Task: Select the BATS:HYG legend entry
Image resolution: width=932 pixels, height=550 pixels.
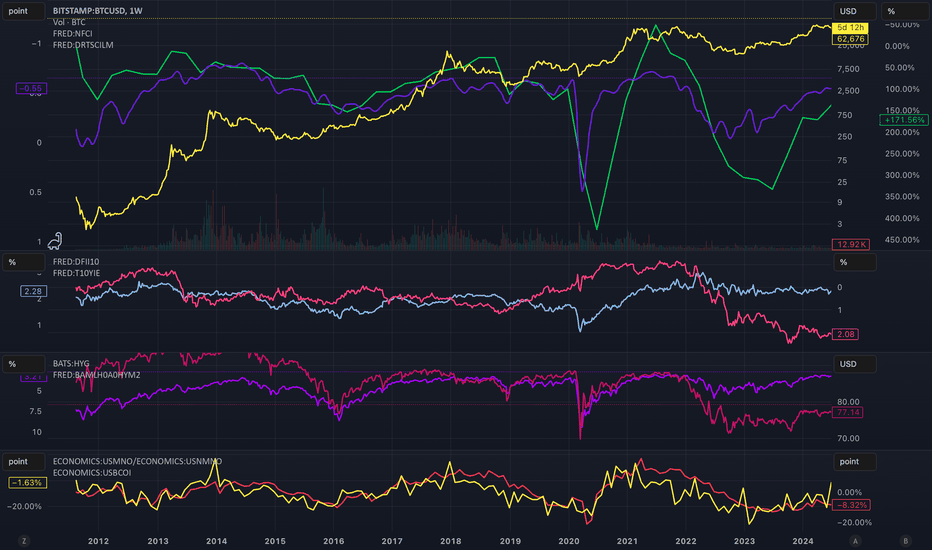Action: pos(71,363)
